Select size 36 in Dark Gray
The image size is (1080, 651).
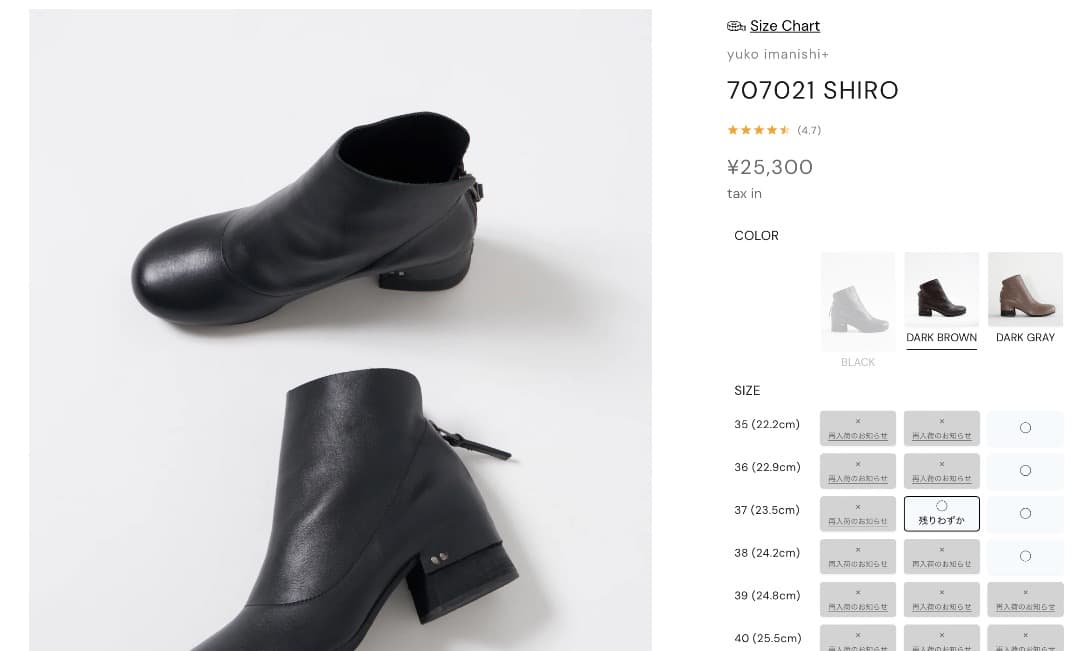point(1025,471)
